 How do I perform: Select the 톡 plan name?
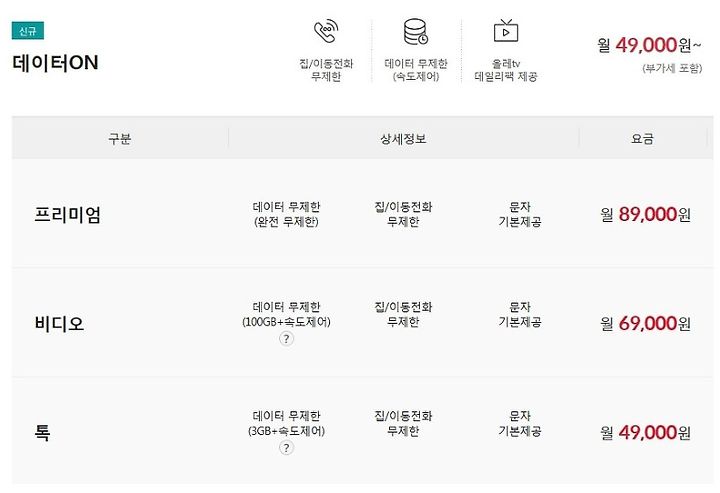(x=42, y=432)
